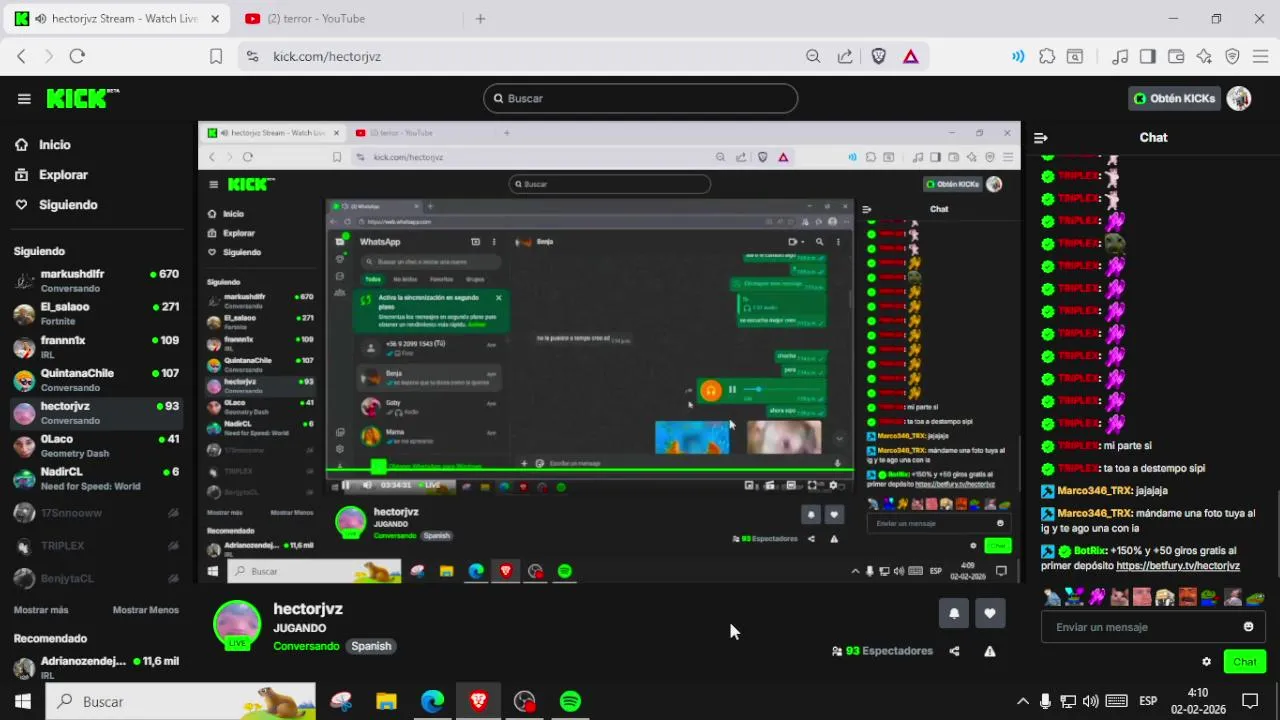Click the Windows Start button
The image size is (1280, 720).
[22, 701]
